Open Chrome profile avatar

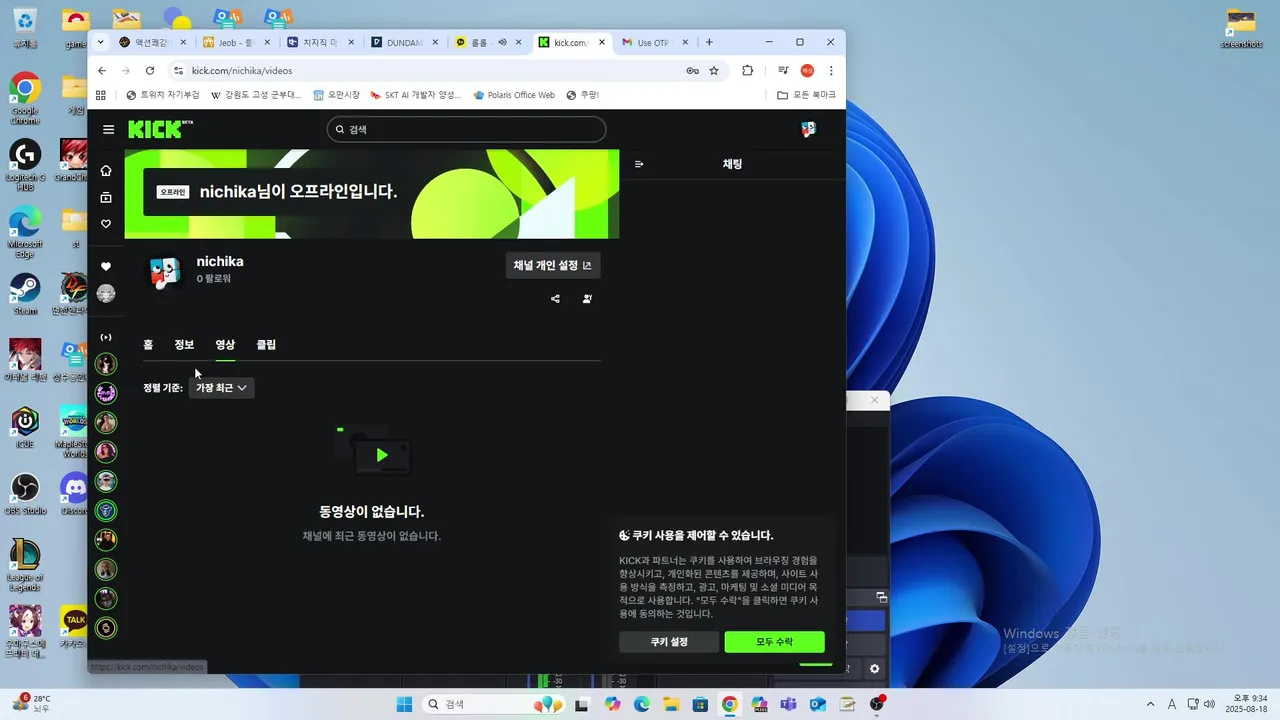(x=807, y=71)
